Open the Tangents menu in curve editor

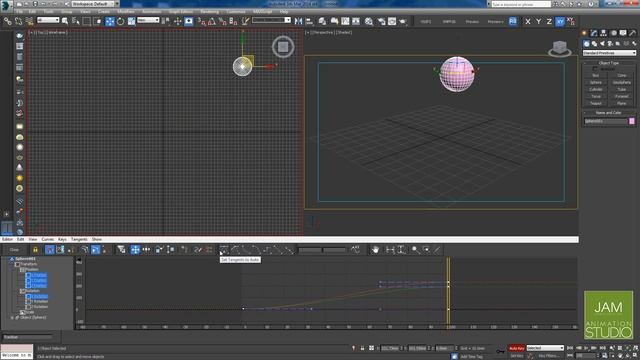[x=79, y=239]
